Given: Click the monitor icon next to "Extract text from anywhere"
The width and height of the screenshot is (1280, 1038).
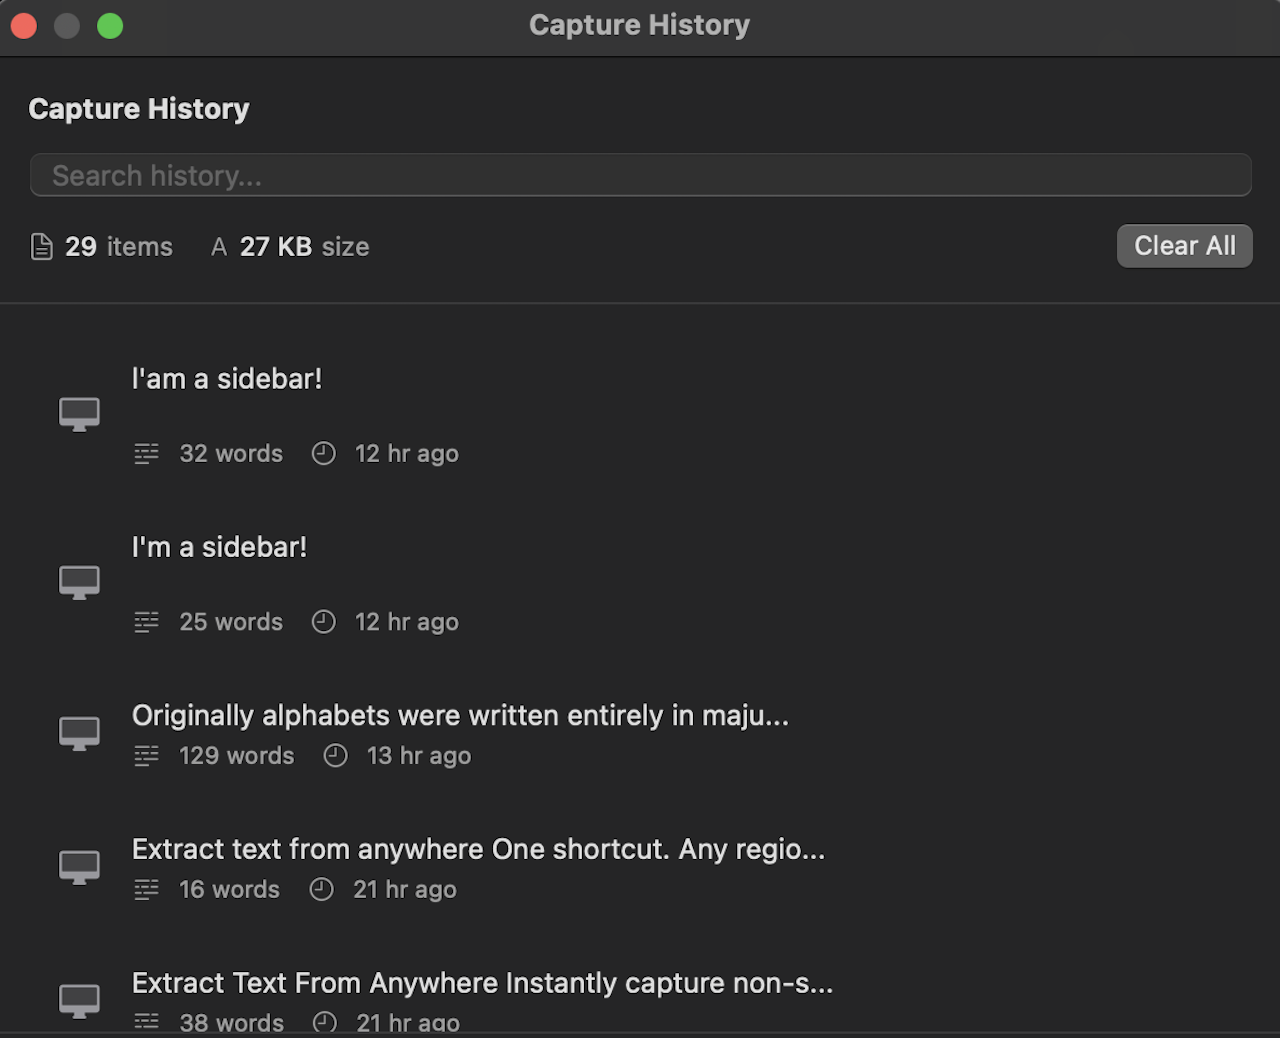Looking at the screenshot, I should (79, 867).
